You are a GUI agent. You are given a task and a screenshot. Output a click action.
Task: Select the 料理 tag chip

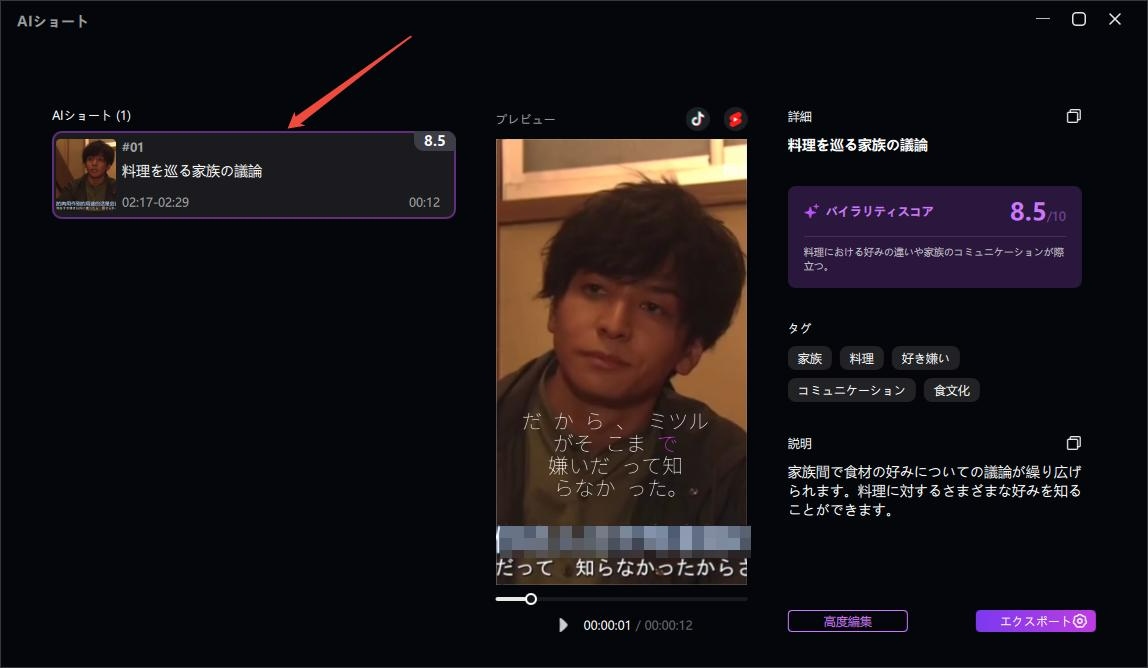pos(861,358)
